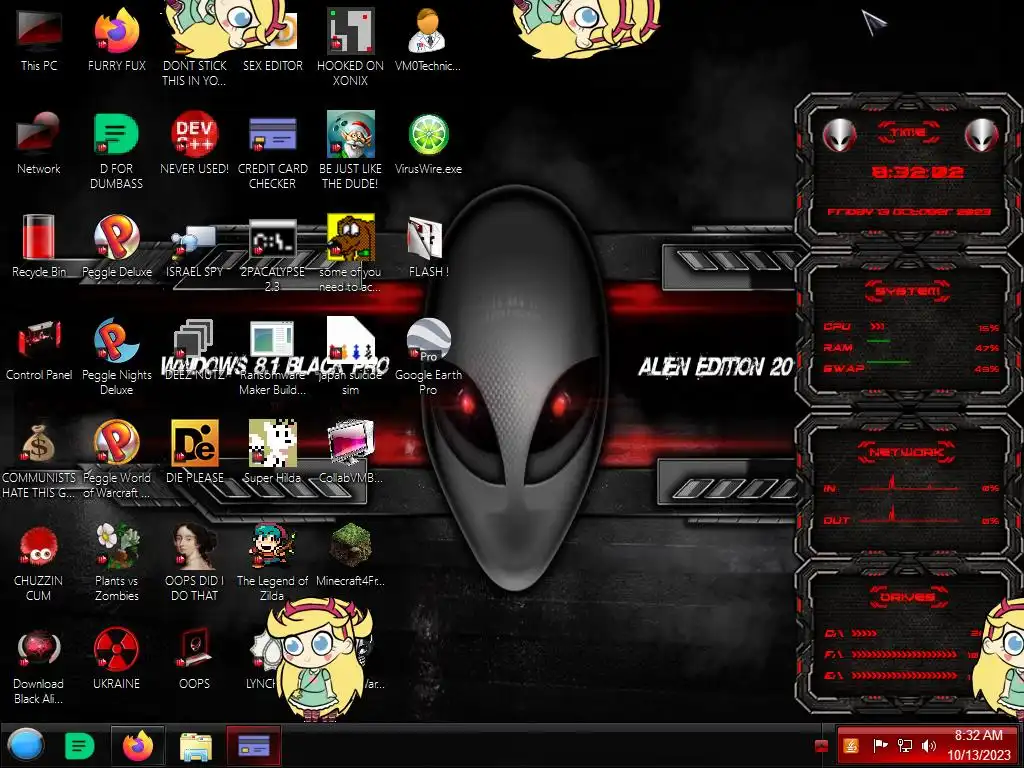Select BE JUST LIKE THE DUDE! icon
Screen dimensions: 1024x768
point(350,150)
